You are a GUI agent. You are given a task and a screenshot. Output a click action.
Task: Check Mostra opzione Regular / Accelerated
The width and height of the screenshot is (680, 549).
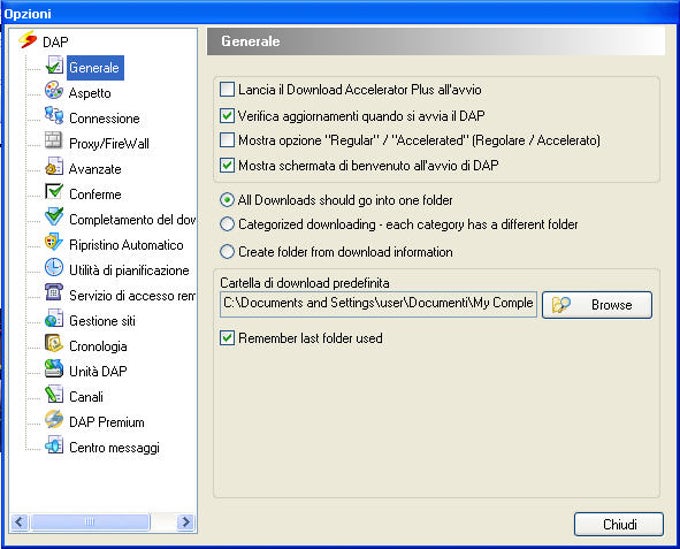[x=227, y=141]
